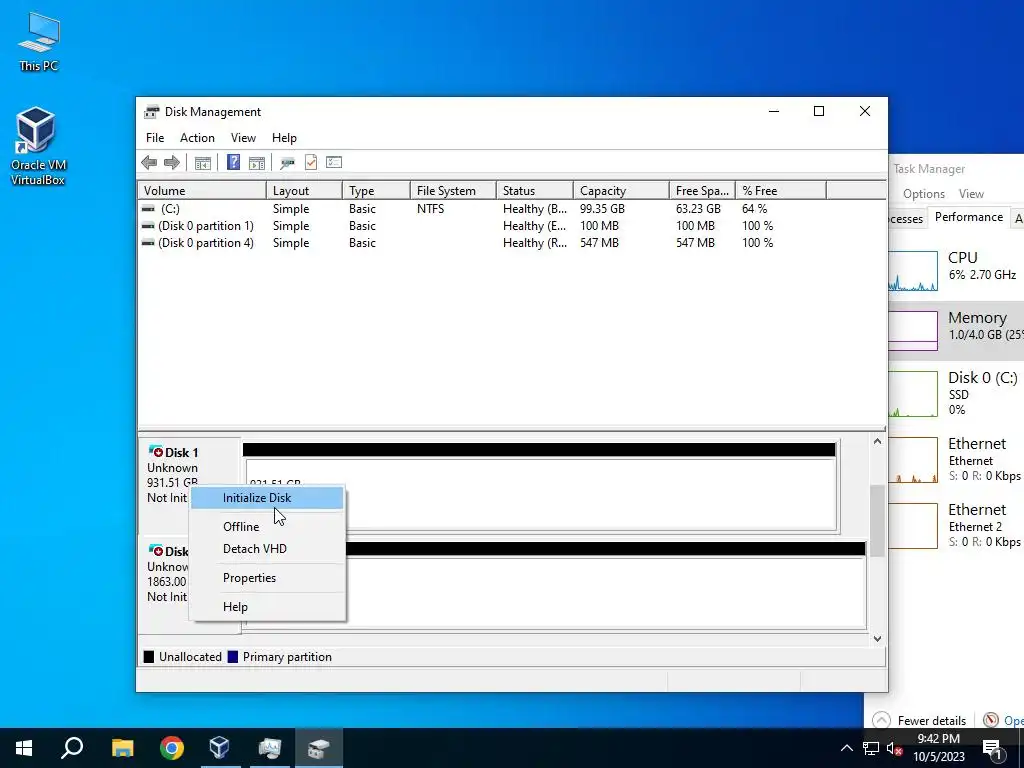Open the File menu
Image resolution: width=1024 pixels, height=768 pixels.
click(155, 138)
